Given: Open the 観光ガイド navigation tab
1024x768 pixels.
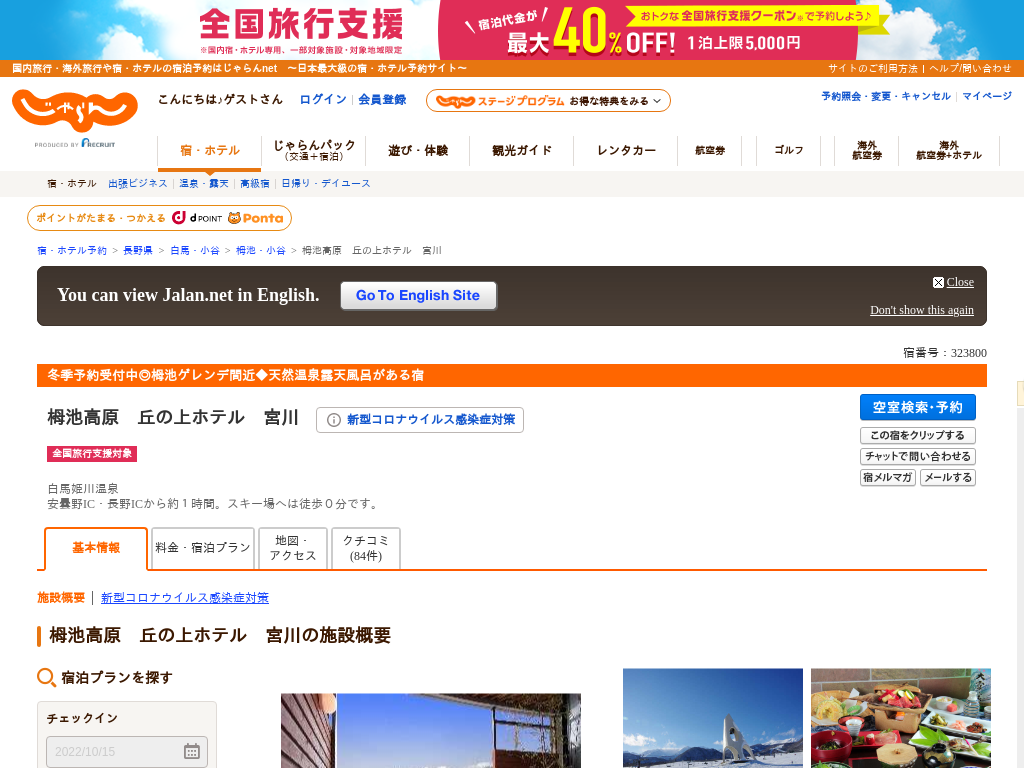Looking at the screenshot, I should pos(521,151).
